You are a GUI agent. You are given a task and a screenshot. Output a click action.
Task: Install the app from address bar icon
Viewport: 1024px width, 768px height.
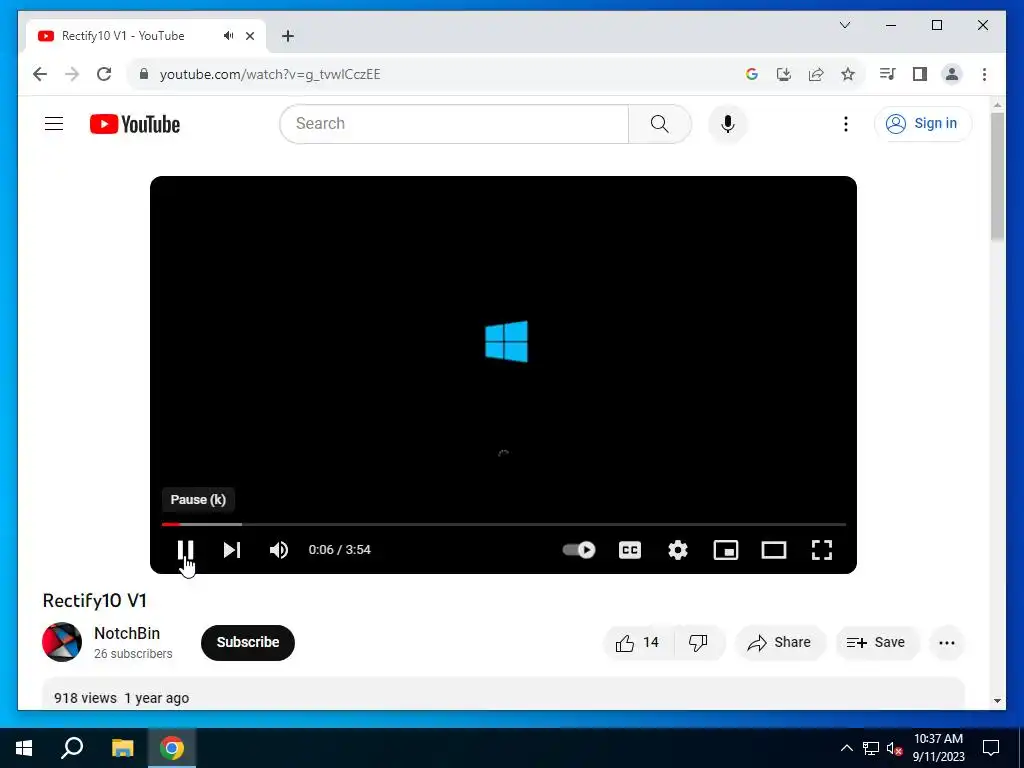point(784,74)
